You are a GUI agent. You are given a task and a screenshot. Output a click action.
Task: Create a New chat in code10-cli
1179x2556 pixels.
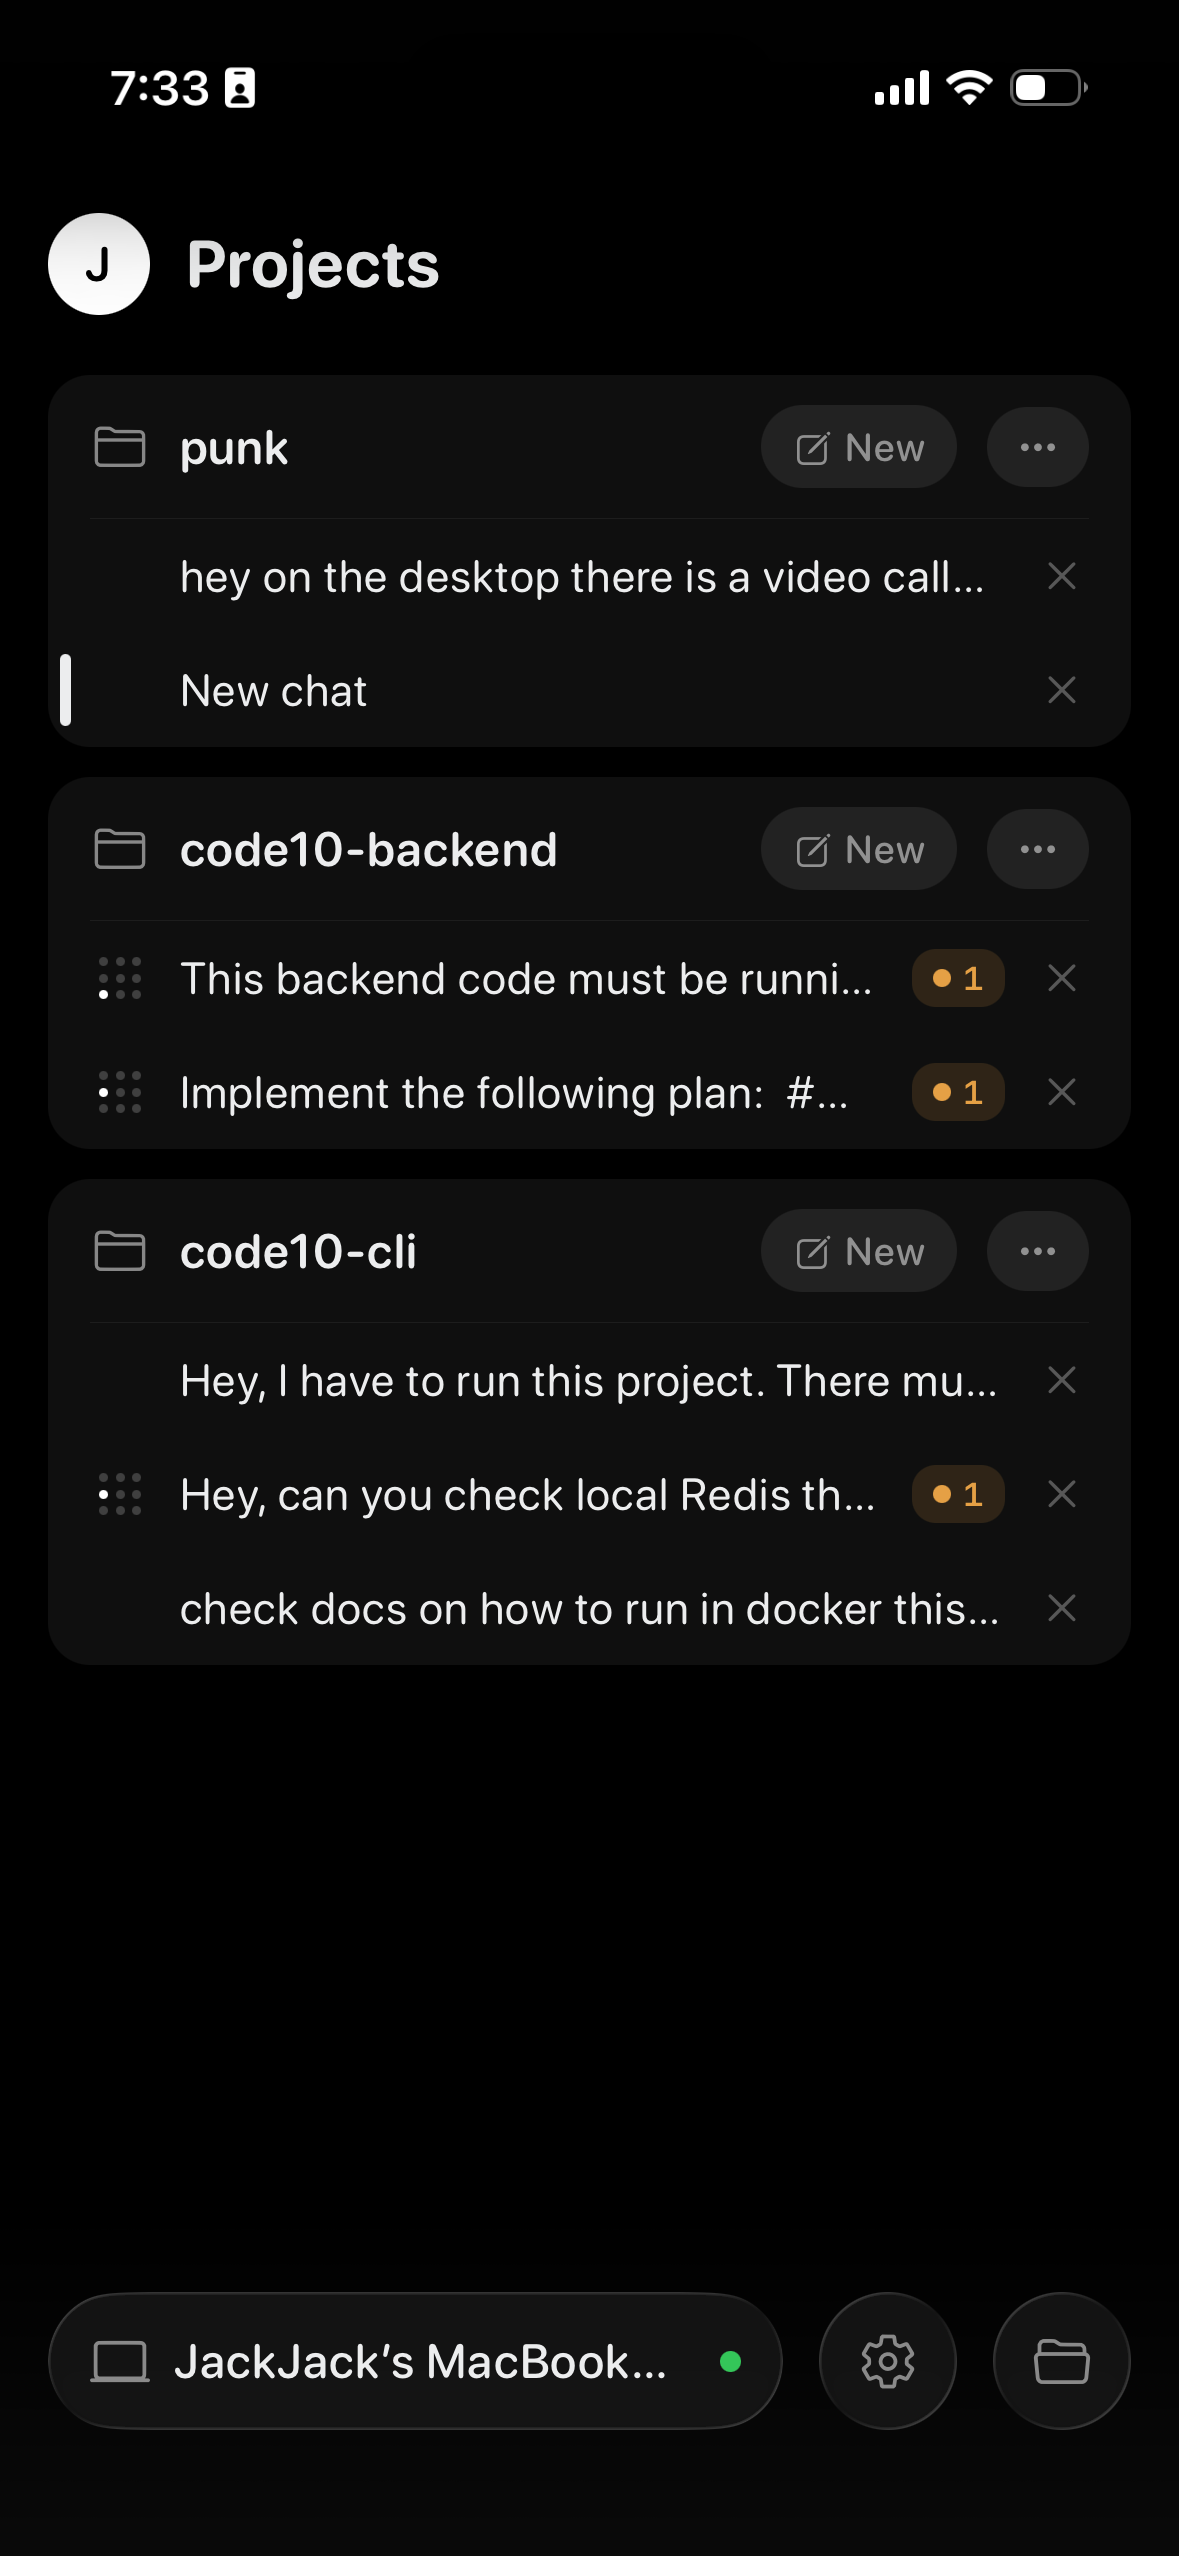pos(859,1251)
